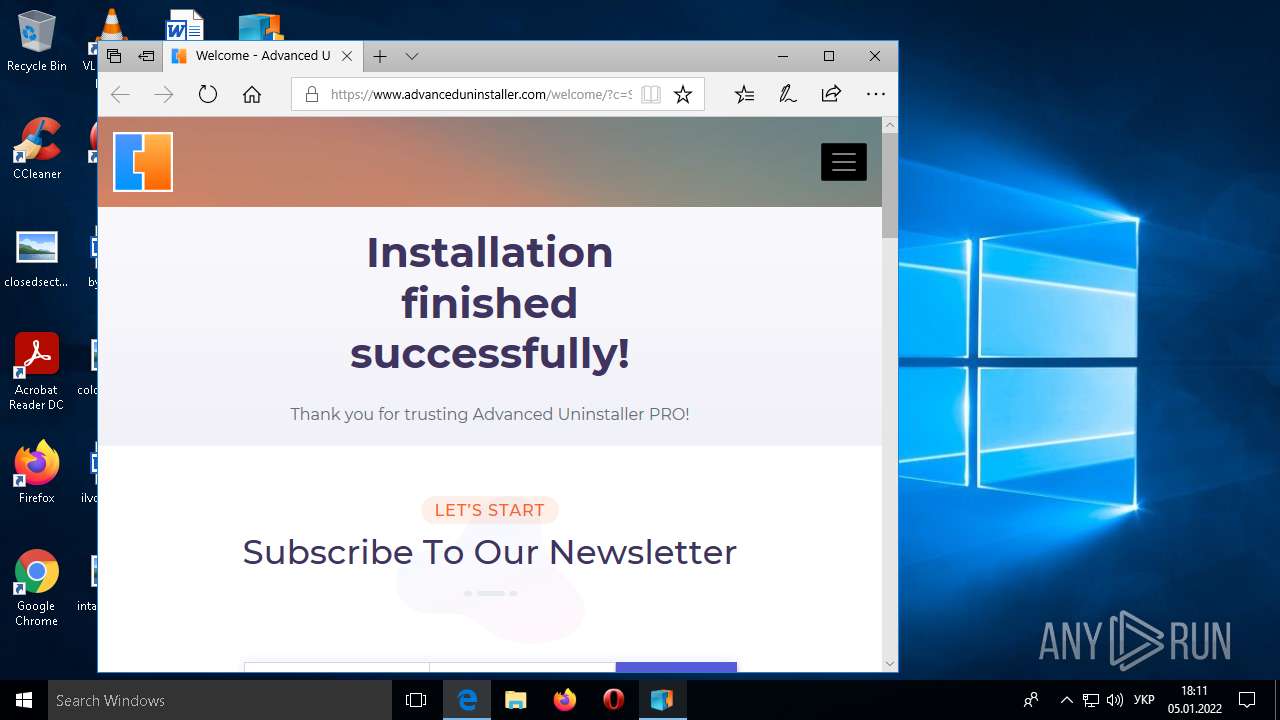Open Recycle Bin desktop icon
The image size is (1280, 720).
(x=37, y=42)
